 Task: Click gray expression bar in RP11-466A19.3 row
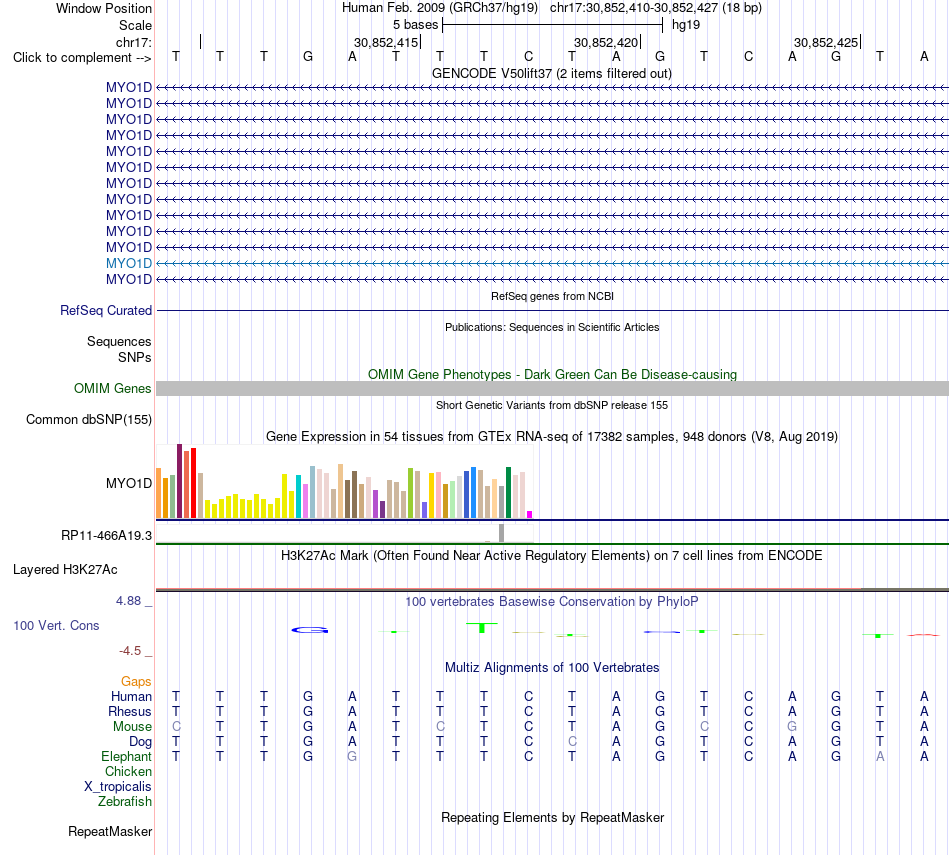click(x=501, y=533)
